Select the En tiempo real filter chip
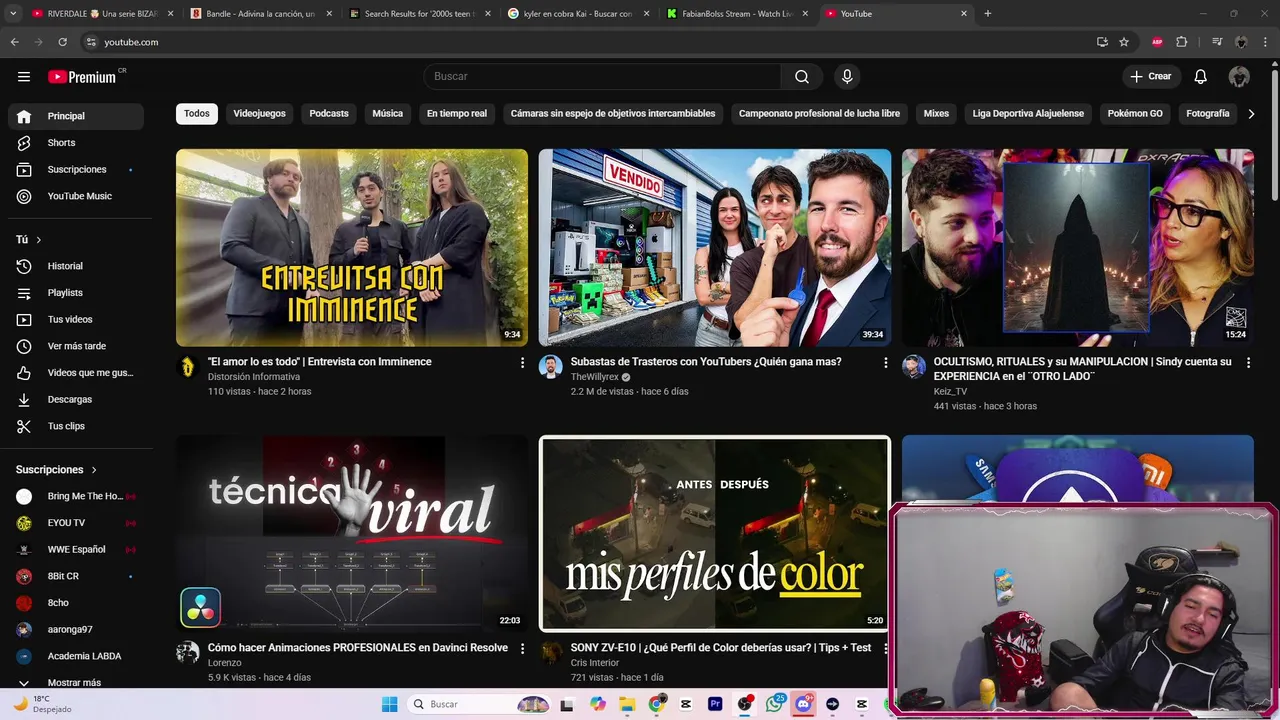 point(457,114)
